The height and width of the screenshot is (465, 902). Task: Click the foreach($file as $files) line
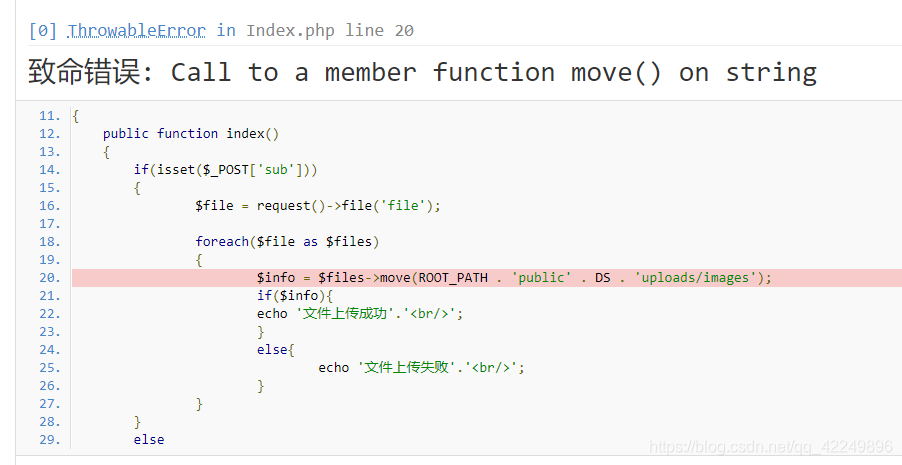coord(287,242)
